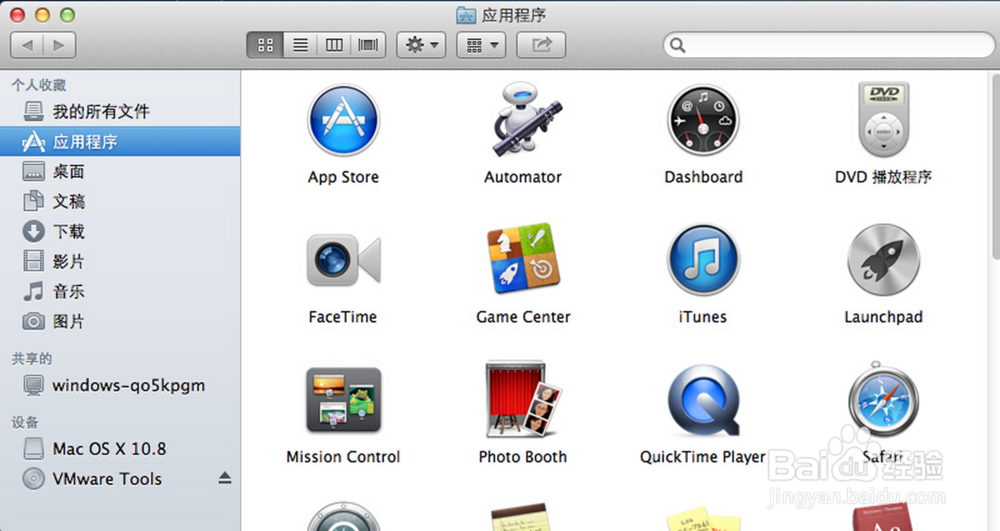
Task: Select the Mission Control icon
Action: pos(344,400)
